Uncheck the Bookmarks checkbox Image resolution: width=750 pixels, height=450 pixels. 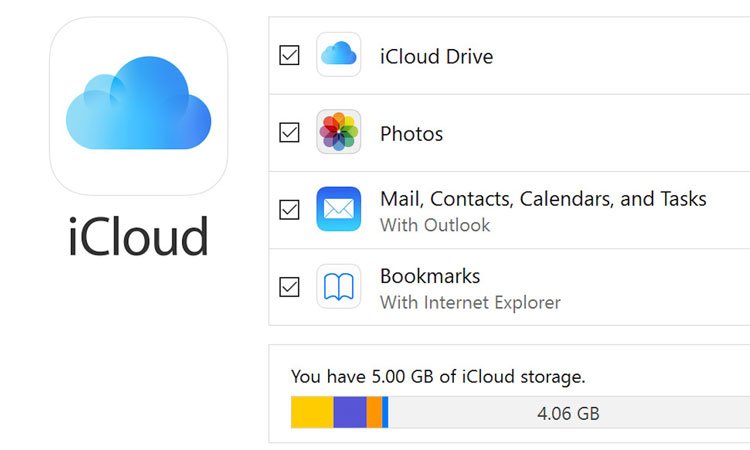[x=289, y=287]
